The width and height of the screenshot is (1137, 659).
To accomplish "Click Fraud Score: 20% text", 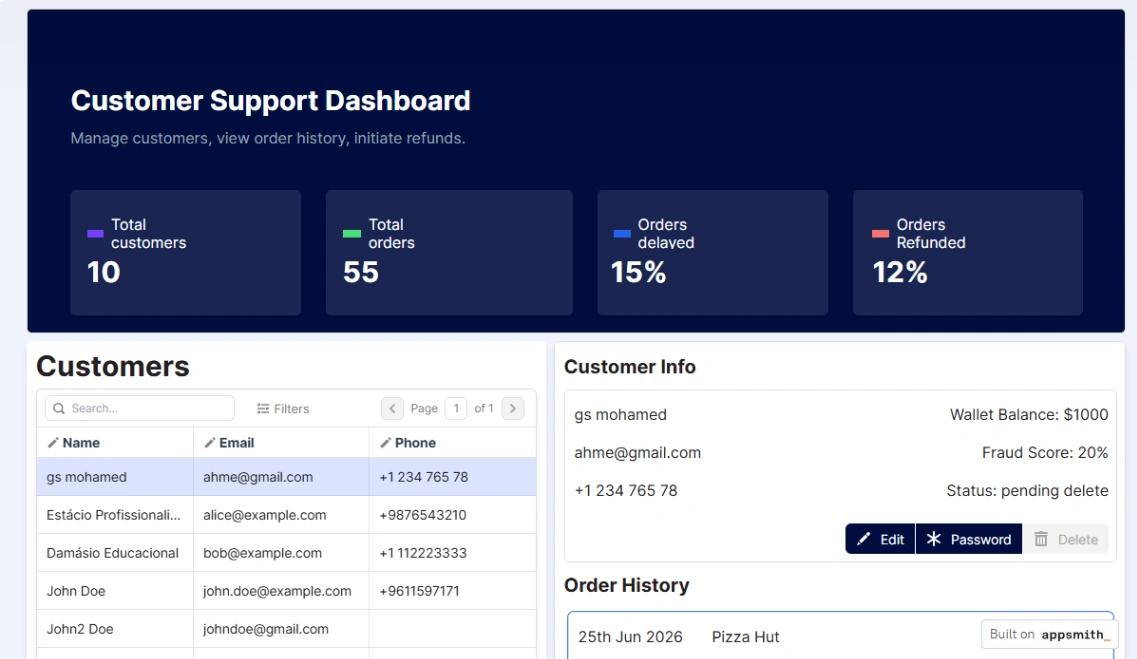I will 1045,452.
